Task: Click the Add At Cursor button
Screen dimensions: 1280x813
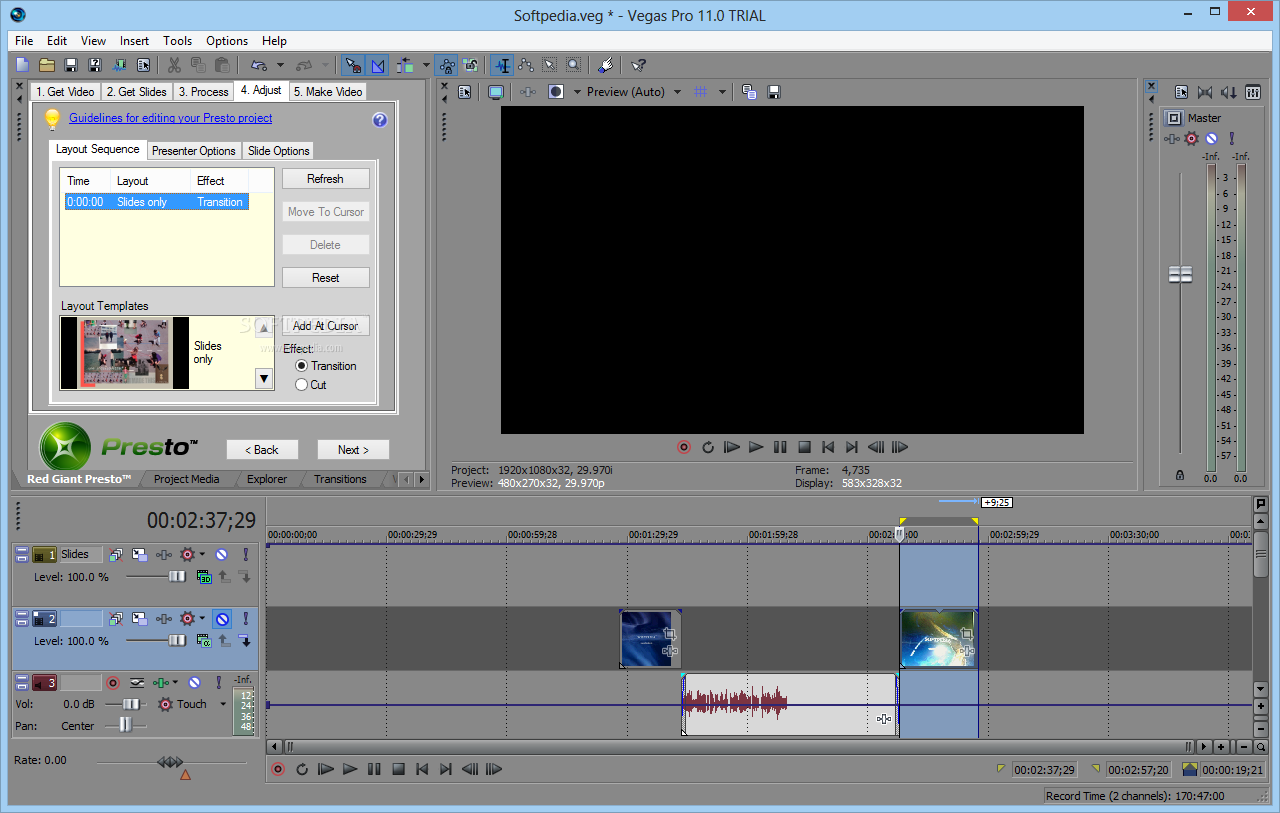Action: (325, 326)
